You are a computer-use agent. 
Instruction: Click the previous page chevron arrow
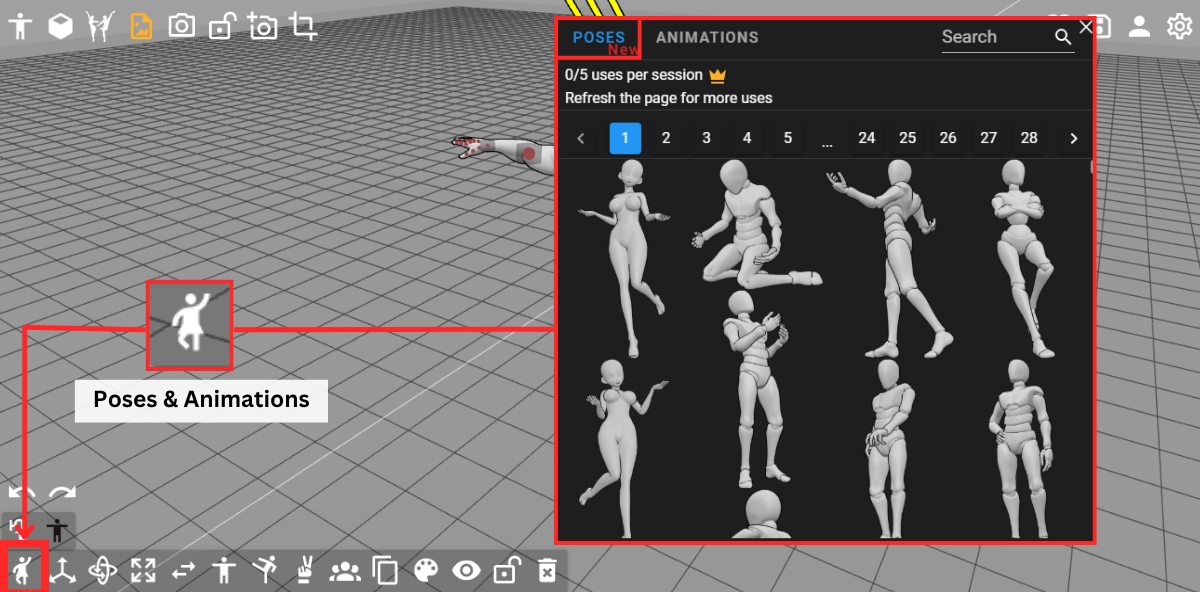coord(581,138)
